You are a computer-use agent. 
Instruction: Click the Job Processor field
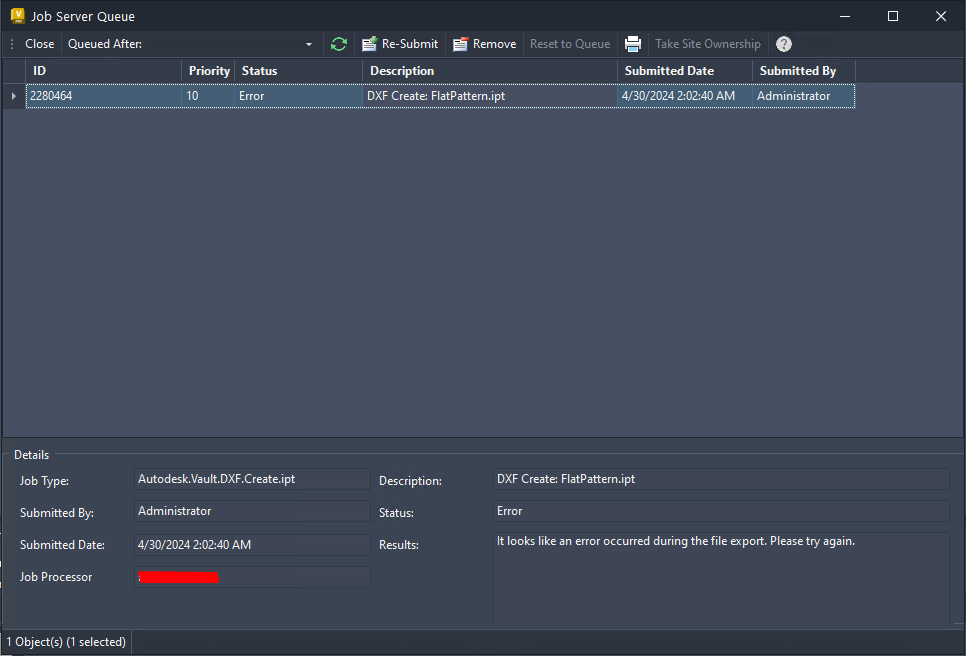click(252, 577)
